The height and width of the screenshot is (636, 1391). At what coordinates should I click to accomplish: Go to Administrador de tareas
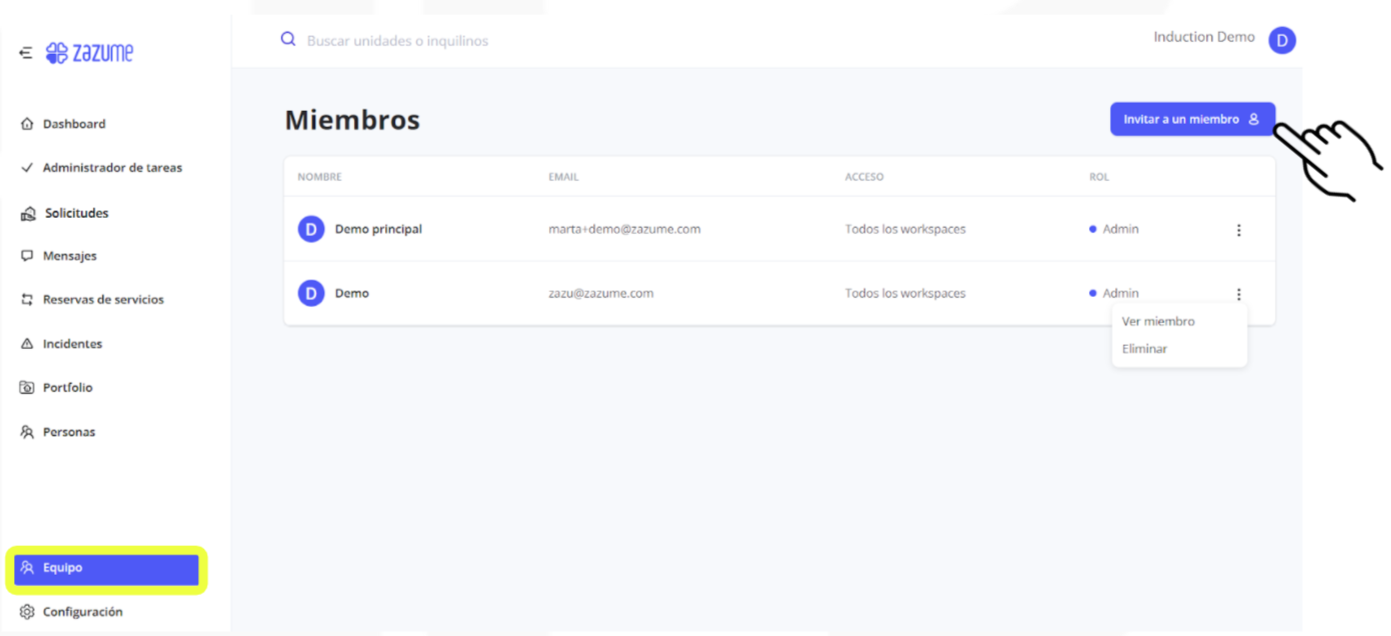pos(112,168)
